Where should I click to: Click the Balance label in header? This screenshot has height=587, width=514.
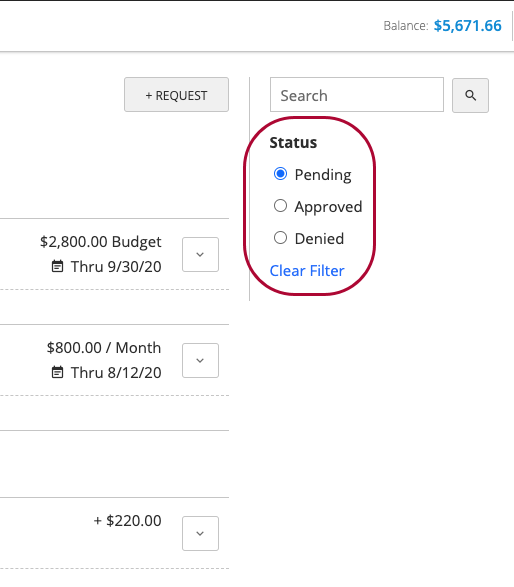click(406, 26)
